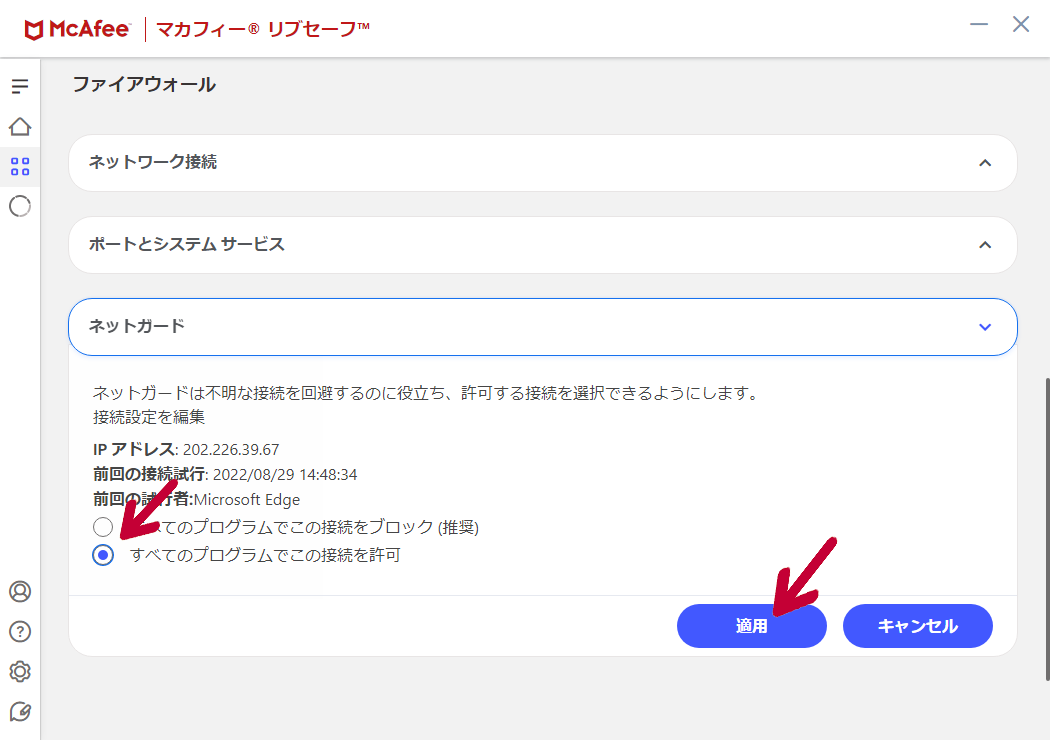Collapse the ネットガード section
Viewport: 1050px width, 740px height.
coord(985,326)
